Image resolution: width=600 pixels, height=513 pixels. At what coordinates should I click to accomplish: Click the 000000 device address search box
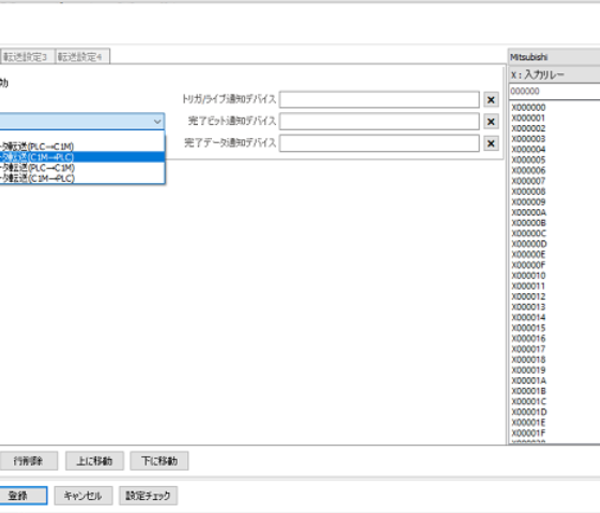pos(553,91)
